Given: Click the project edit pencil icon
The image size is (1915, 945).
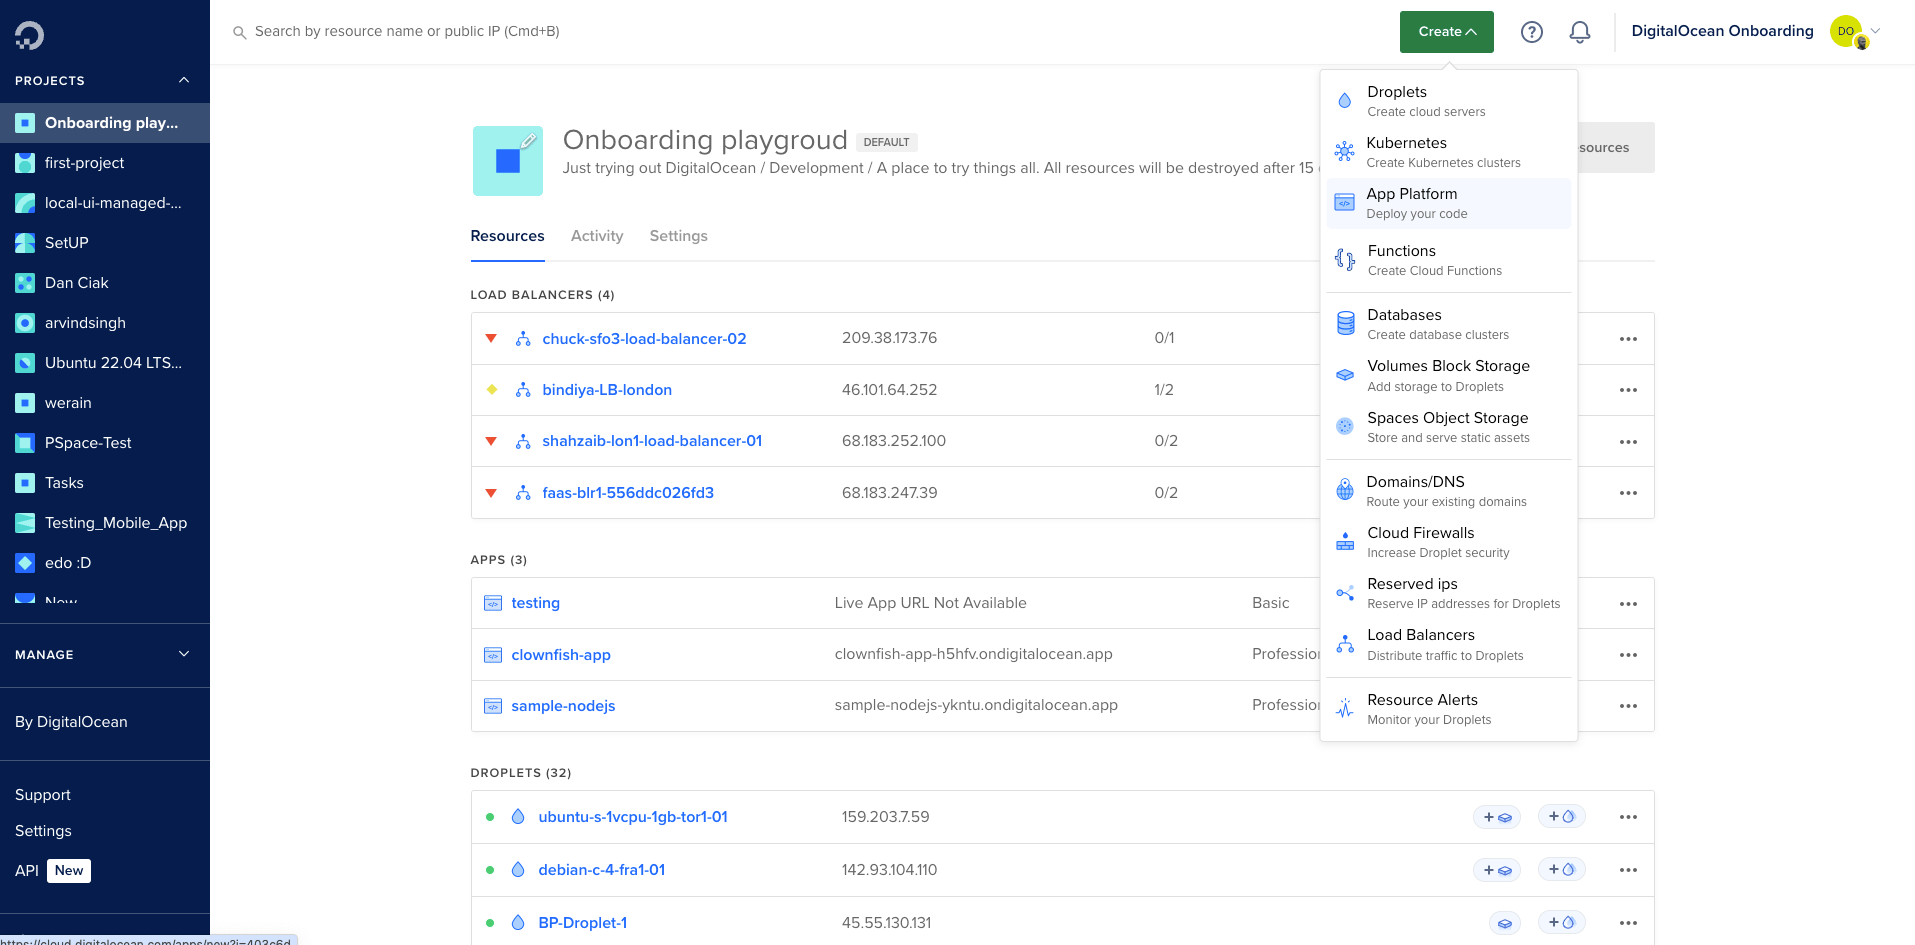Looking at the screenshot, I should tap(528, 141).
